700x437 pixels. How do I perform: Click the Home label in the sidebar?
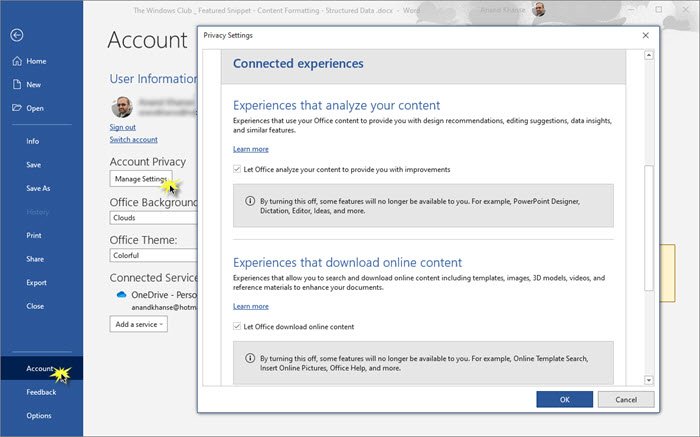point(36,61)
